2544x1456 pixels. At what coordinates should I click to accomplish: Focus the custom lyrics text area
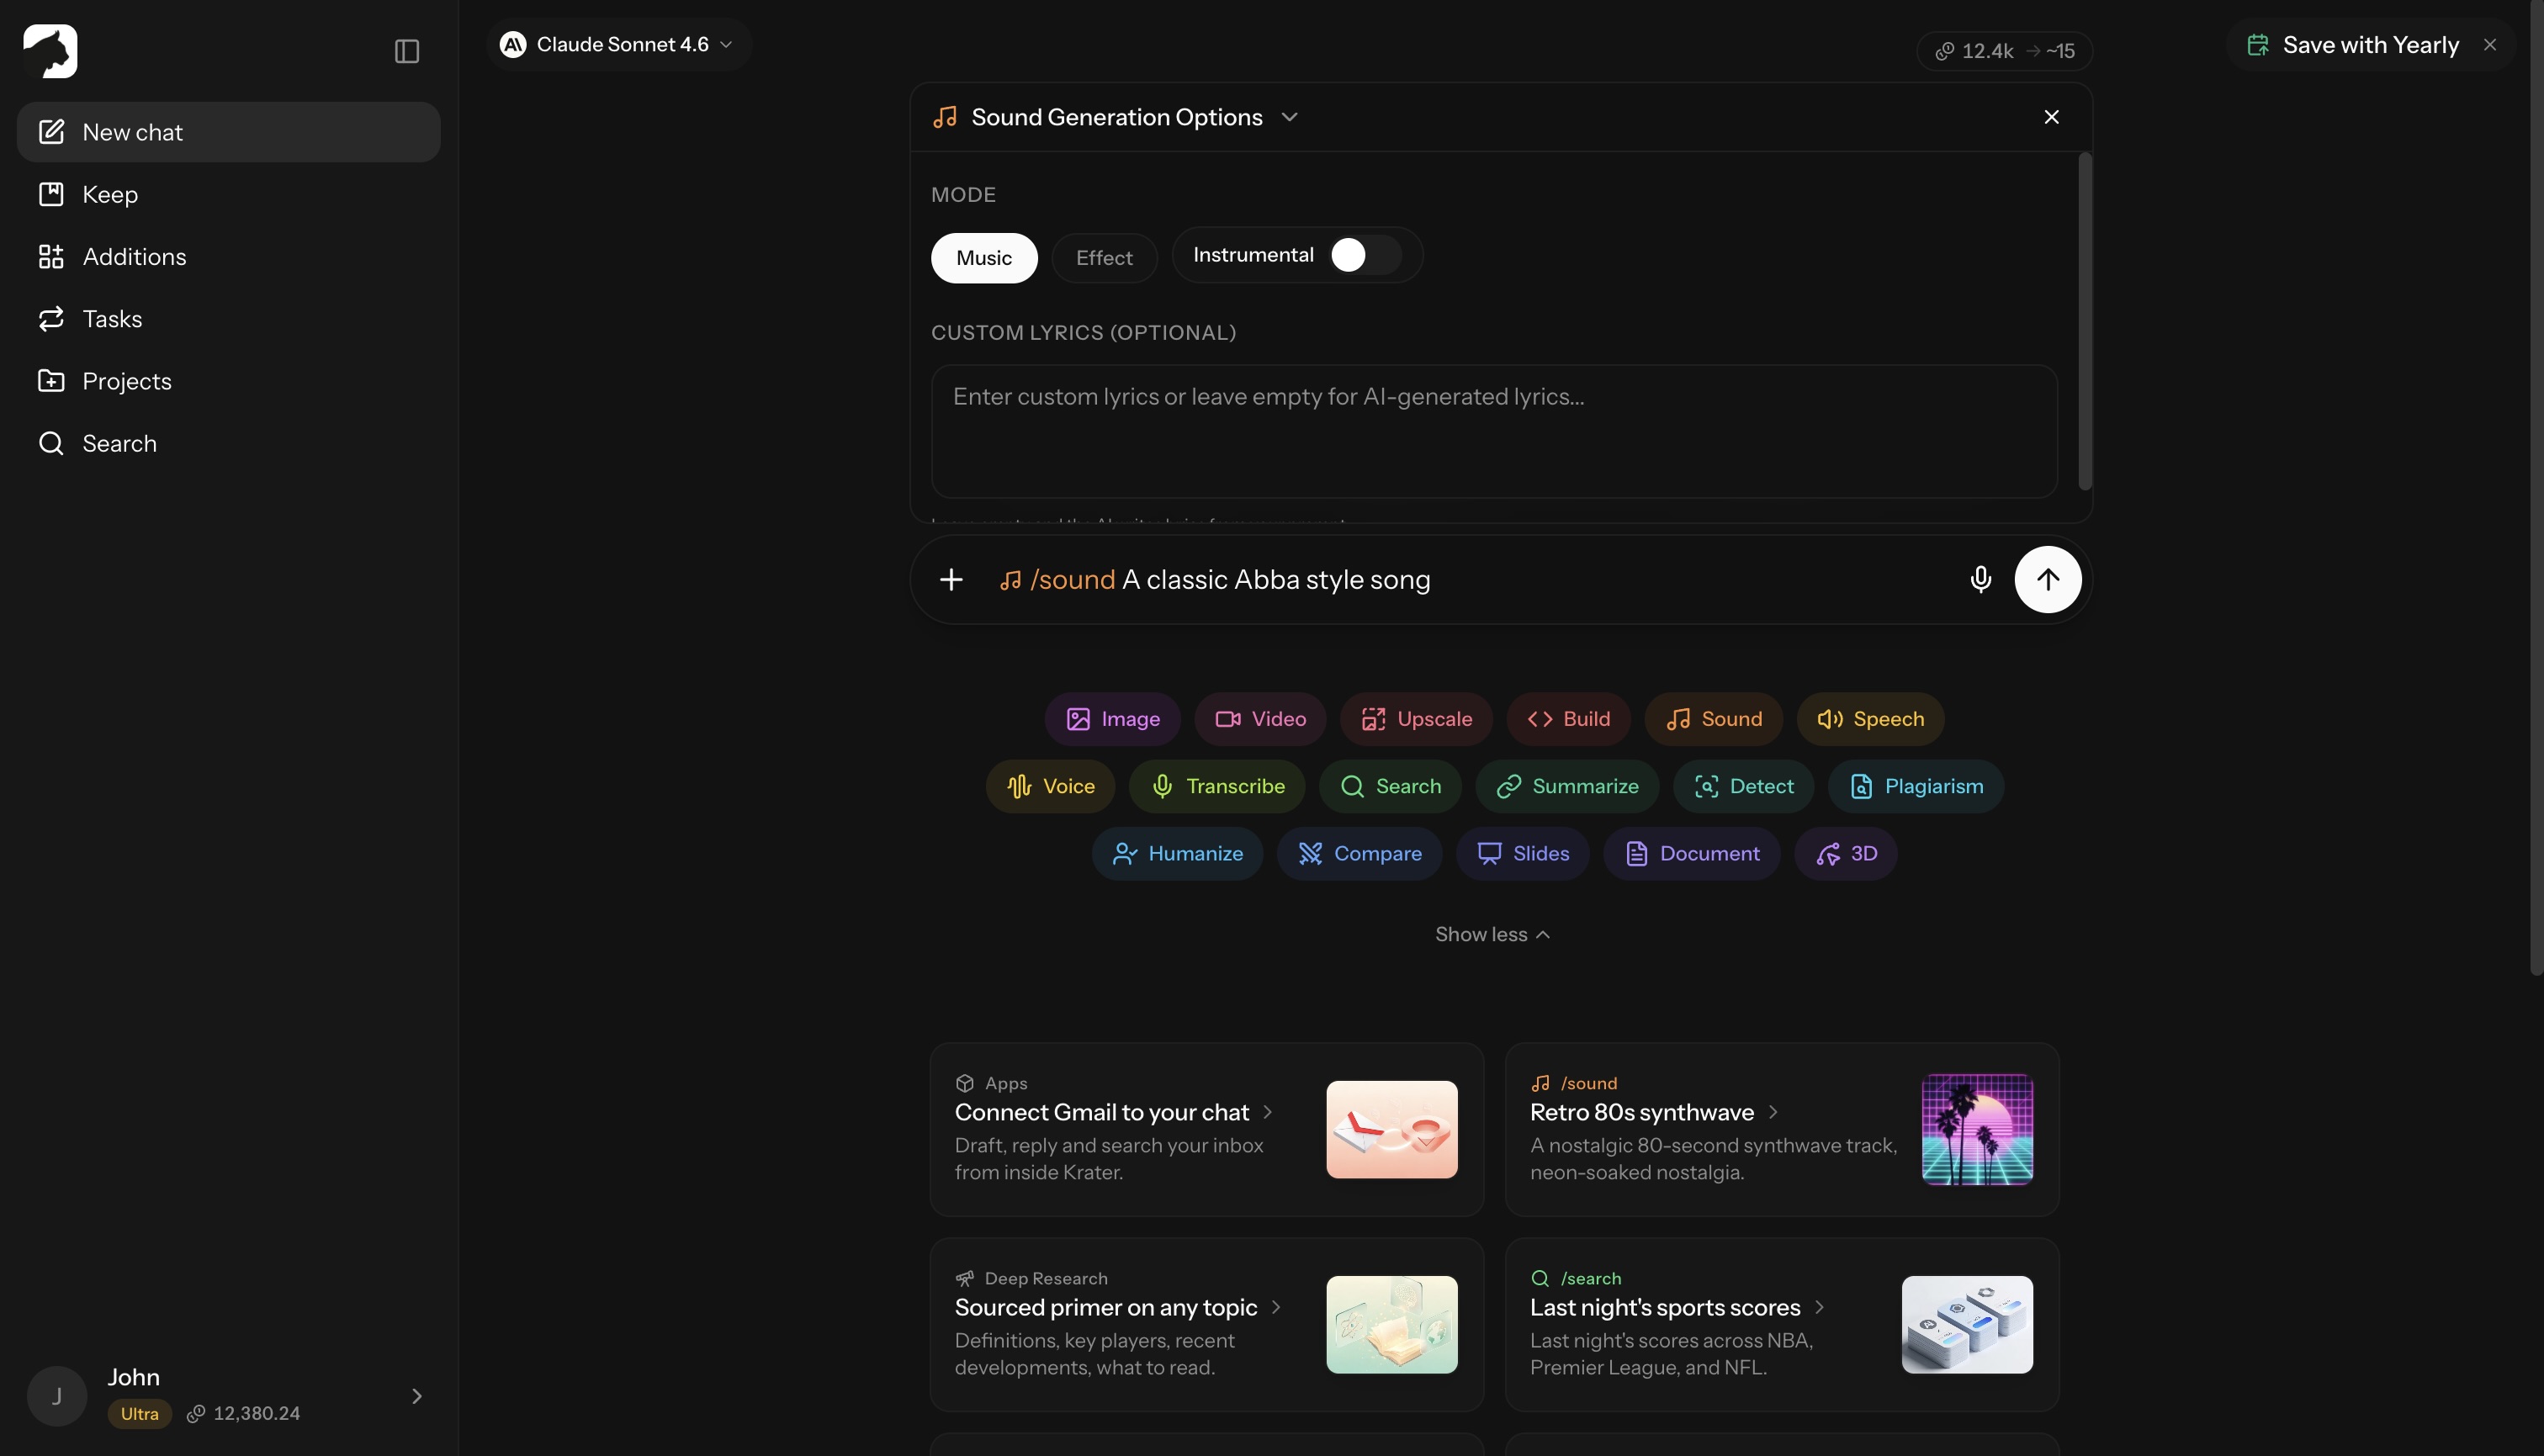pos(1494,431)
